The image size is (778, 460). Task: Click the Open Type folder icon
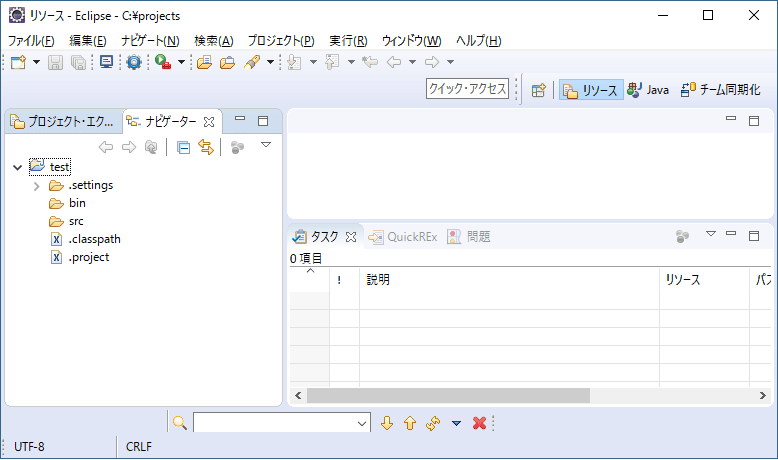click(x=204, y=62)
